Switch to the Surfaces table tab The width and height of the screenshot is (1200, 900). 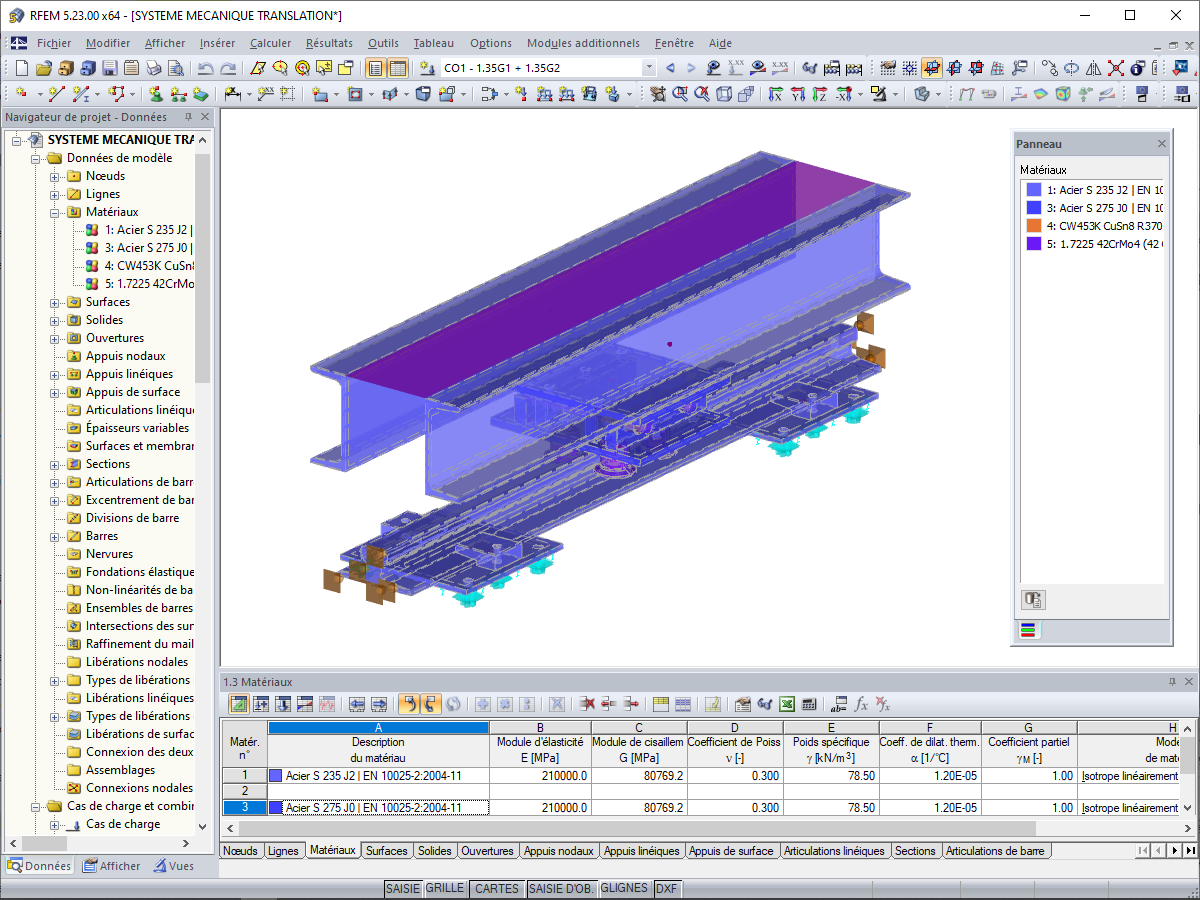(x=387, y=851)
